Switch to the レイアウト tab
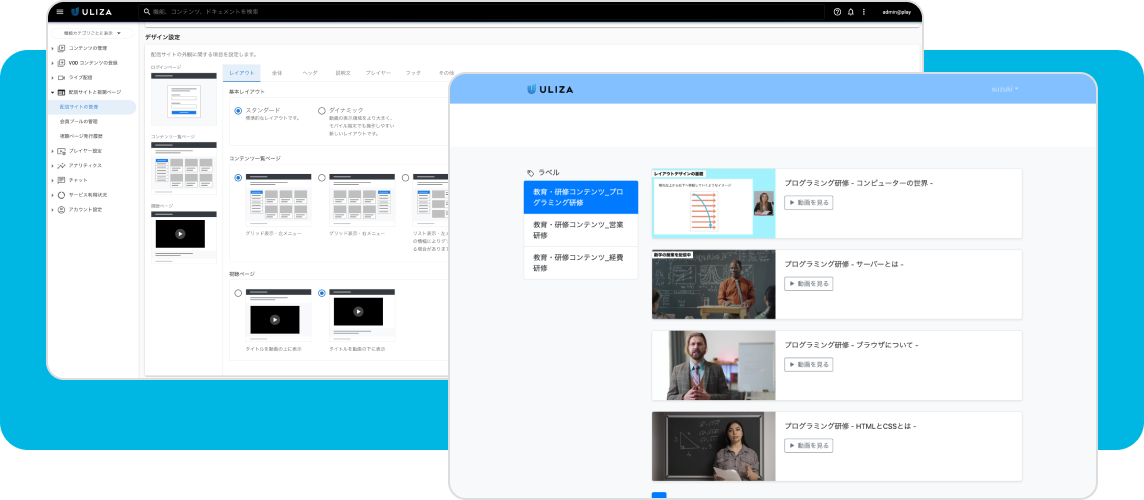 [x=241, y=73]
